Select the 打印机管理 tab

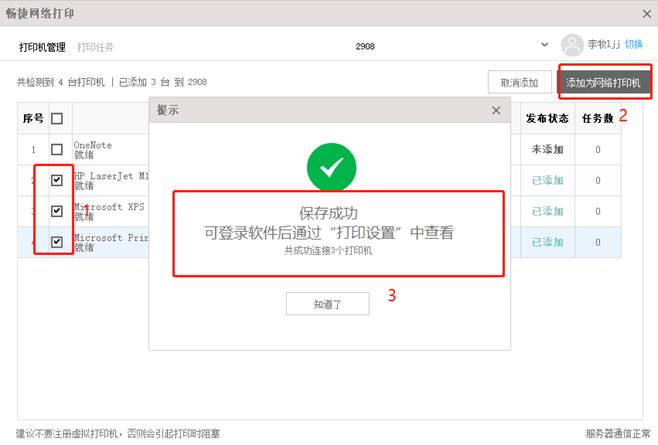(42, 47)
